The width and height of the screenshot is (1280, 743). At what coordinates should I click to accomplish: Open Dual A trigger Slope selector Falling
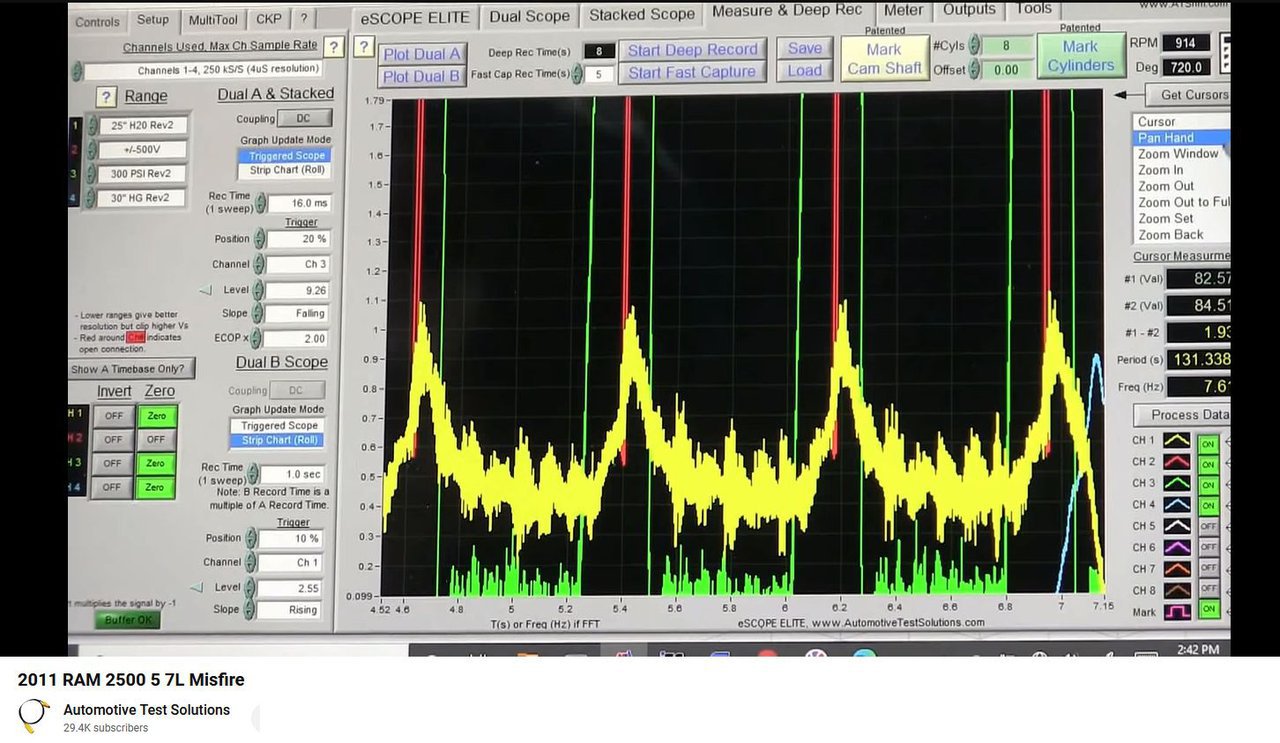298,314
